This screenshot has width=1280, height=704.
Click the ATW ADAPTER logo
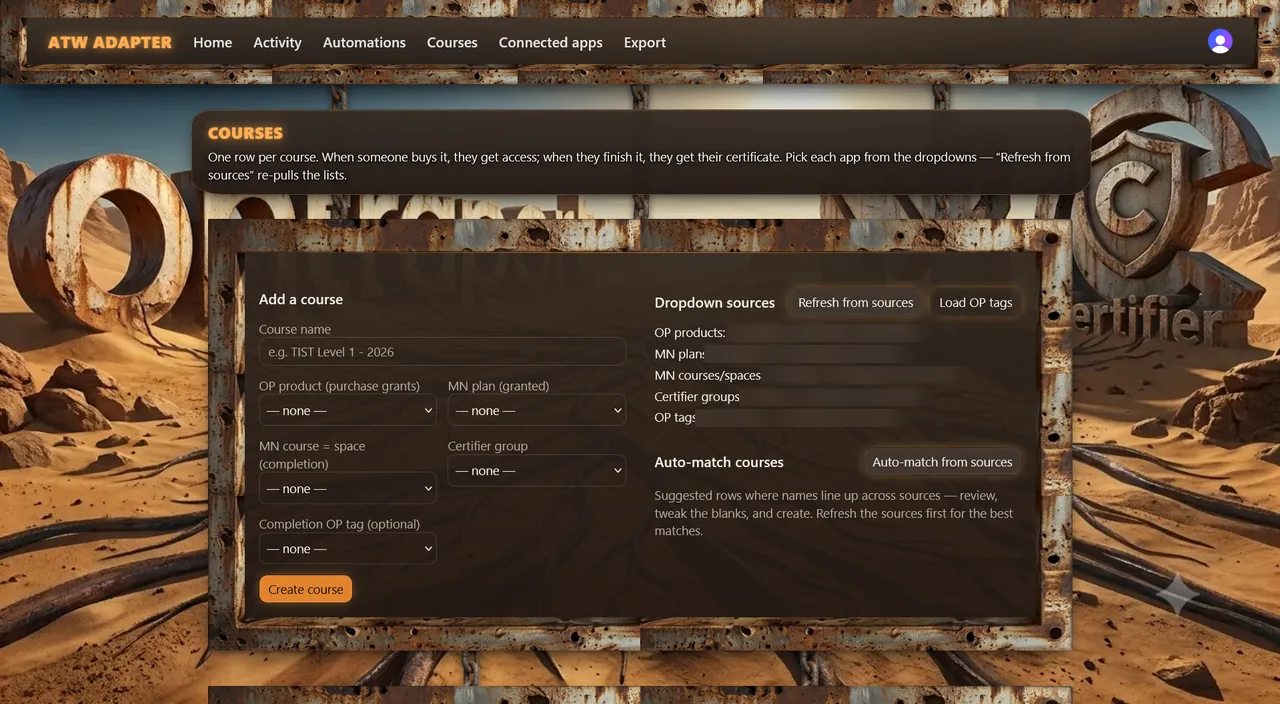pyautogui.click(x=110, y=42)
